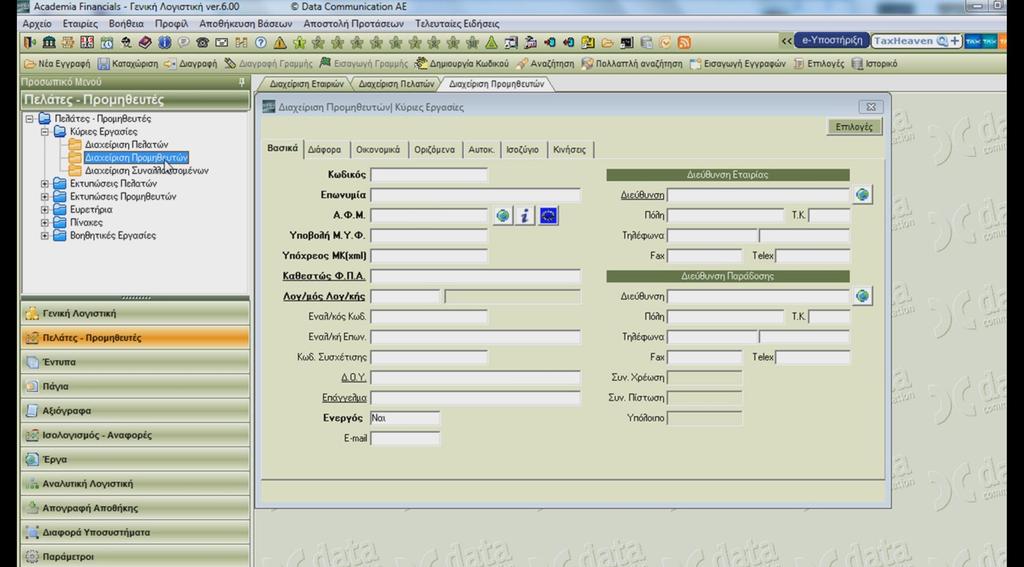Image resolution: width=1024 pixels, height=567 pixels.
Task: Click the E-mail input field
Action: [405, 438]
